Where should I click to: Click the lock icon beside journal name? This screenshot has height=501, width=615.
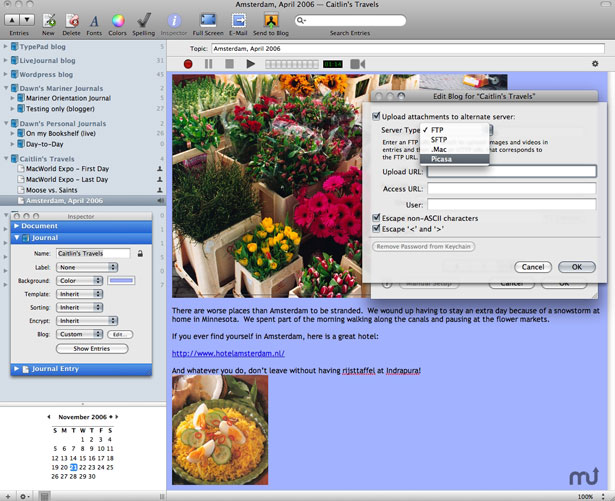pos(140,253)
